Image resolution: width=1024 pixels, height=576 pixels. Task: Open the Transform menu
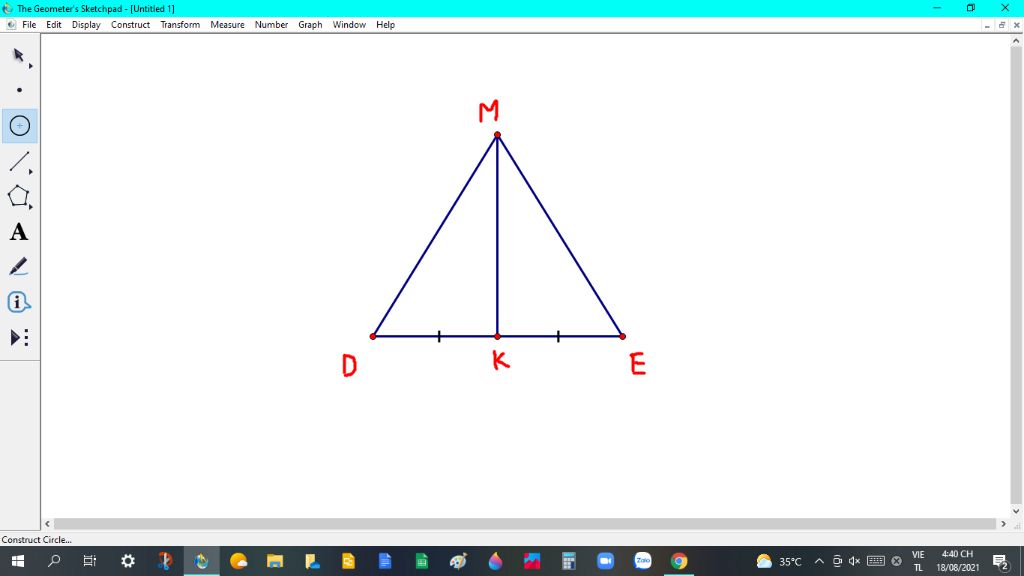[x=180, y=25]
